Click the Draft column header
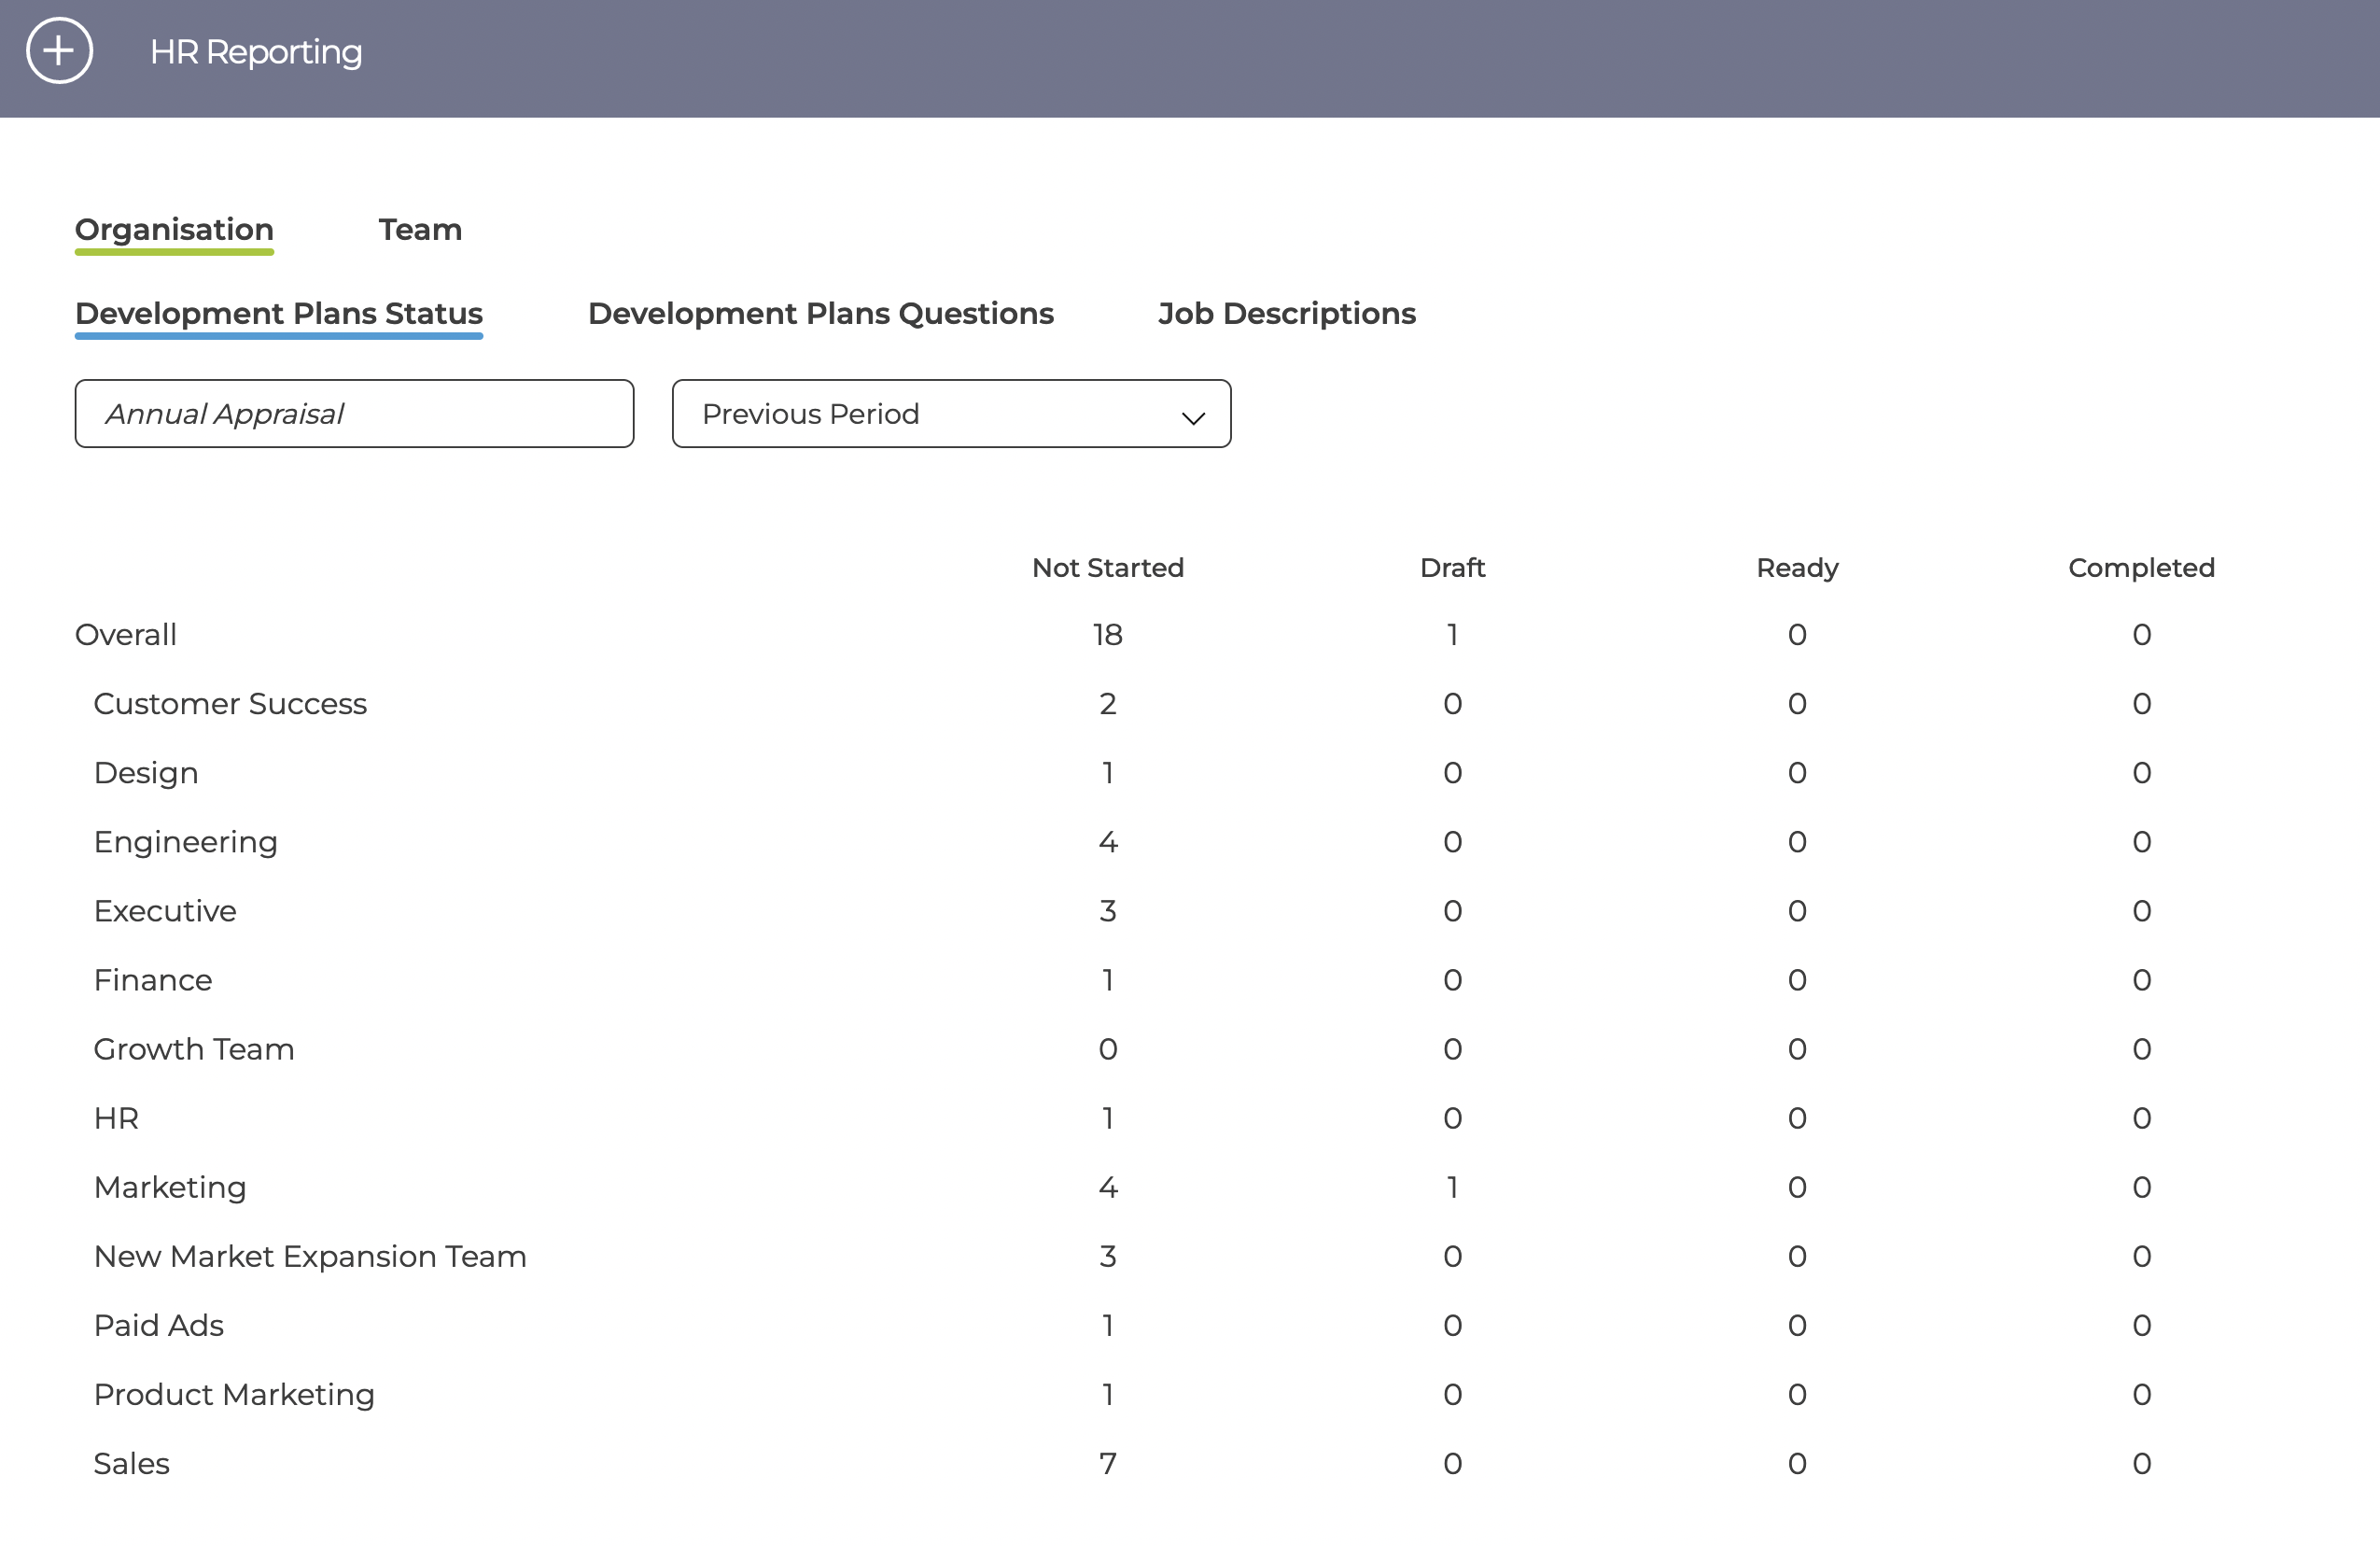The height and width of the screenshot is (1546, 2380). (x=1452, y=568)
